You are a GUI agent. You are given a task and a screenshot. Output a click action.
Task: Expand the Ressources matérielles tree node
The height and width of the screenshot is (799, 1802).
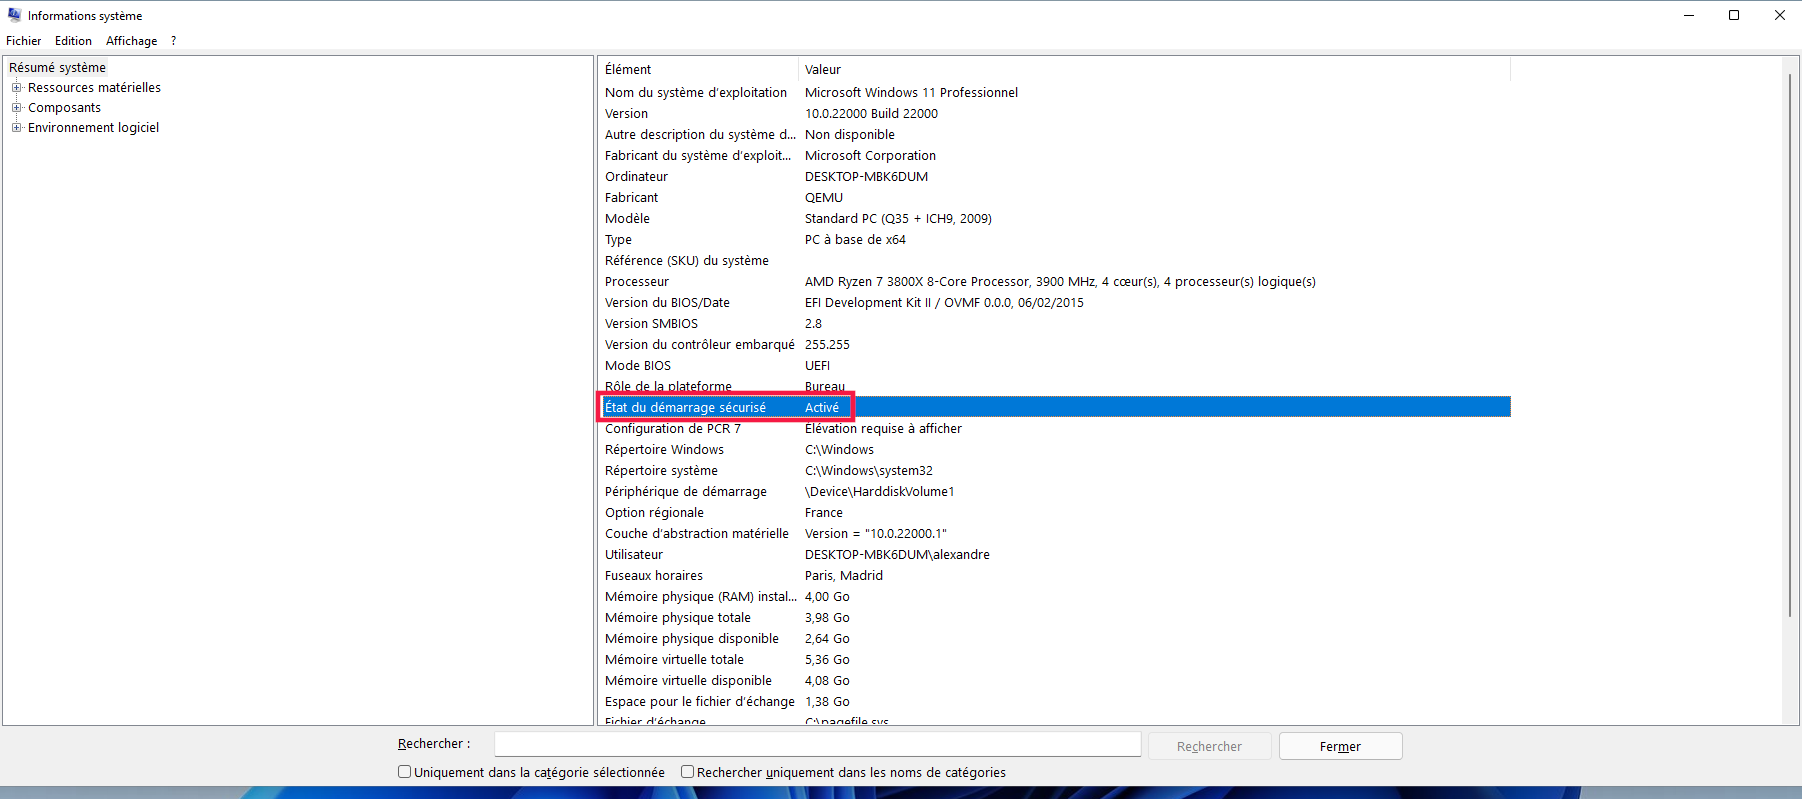(16, 88)
